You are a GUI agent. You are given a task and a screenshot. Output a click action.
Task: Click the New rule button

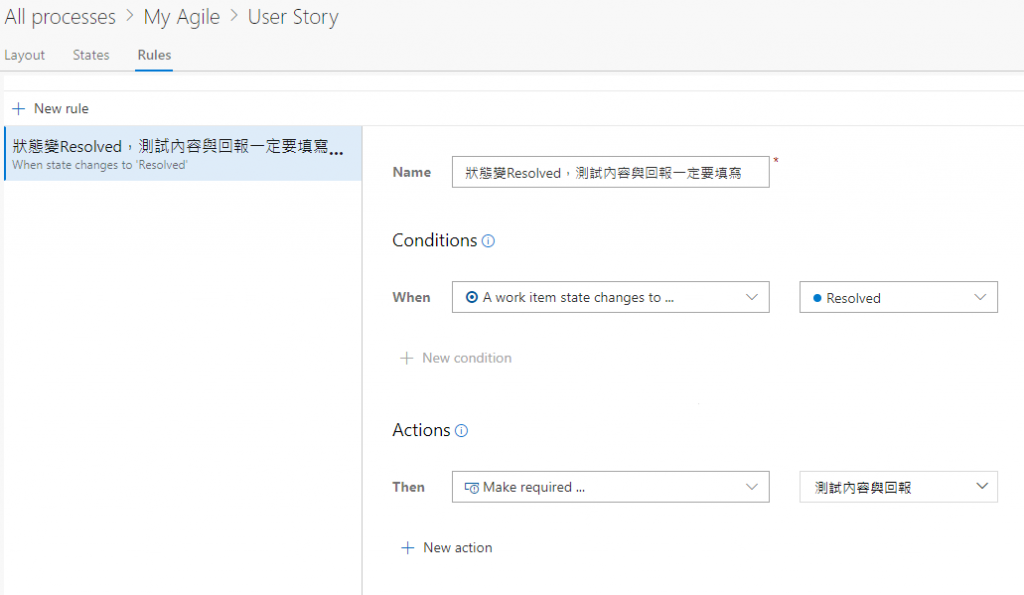tap(51, 108)
